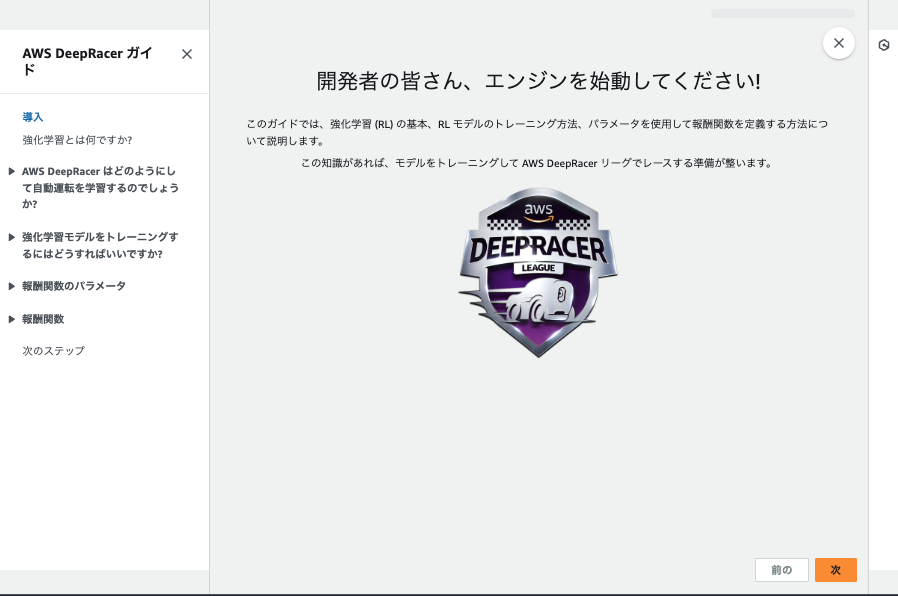The width and height of the screenshot is (898, 596).
Task: Close the AWS DeepRacer ガイド sidebar
Action: 186,54
